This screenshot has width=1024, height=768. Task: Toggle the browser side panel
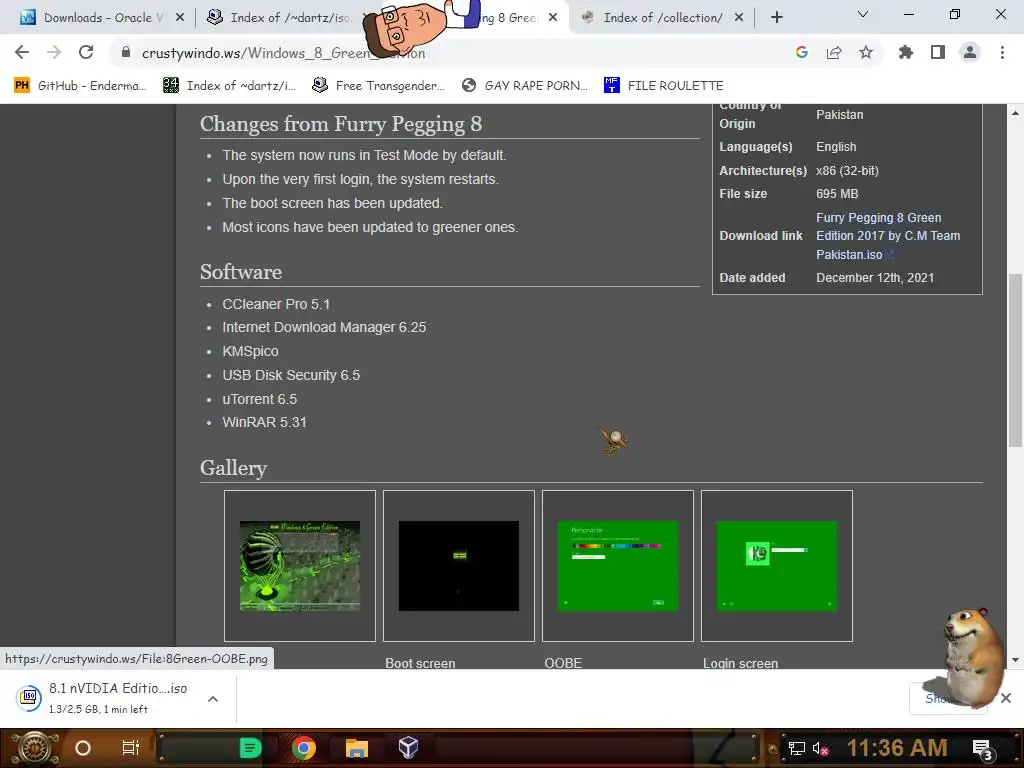coord(938,52)
